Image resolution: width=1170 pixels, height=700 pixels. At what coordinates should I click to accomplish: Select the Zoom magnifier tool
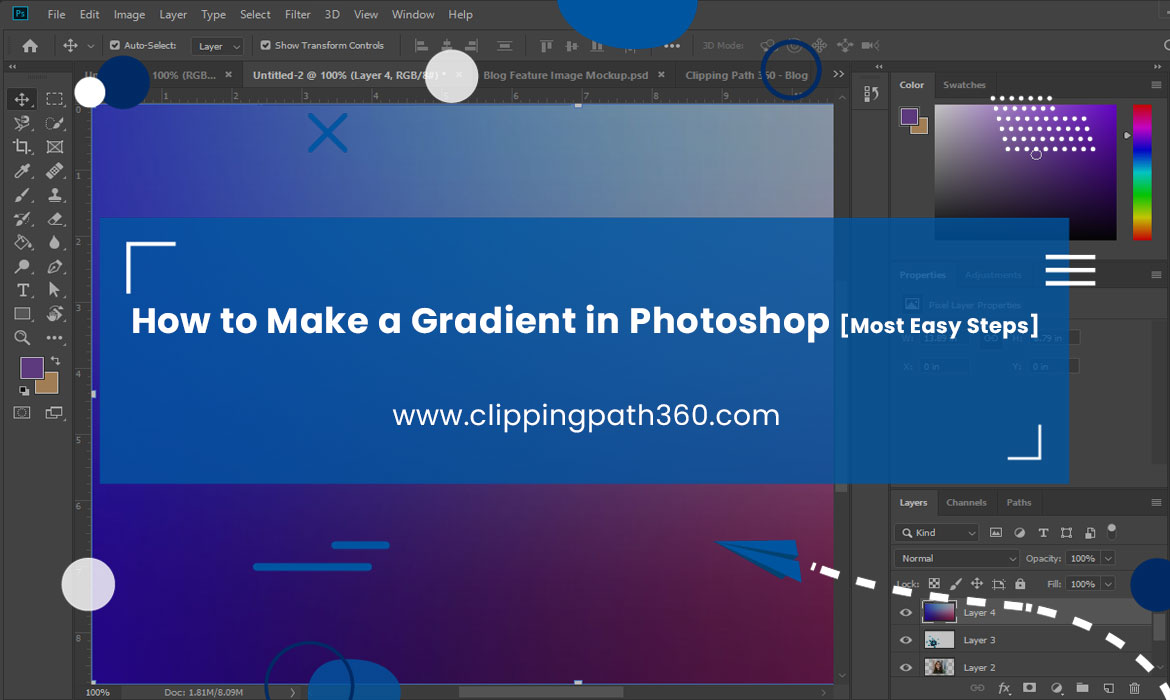pos(22,338)
